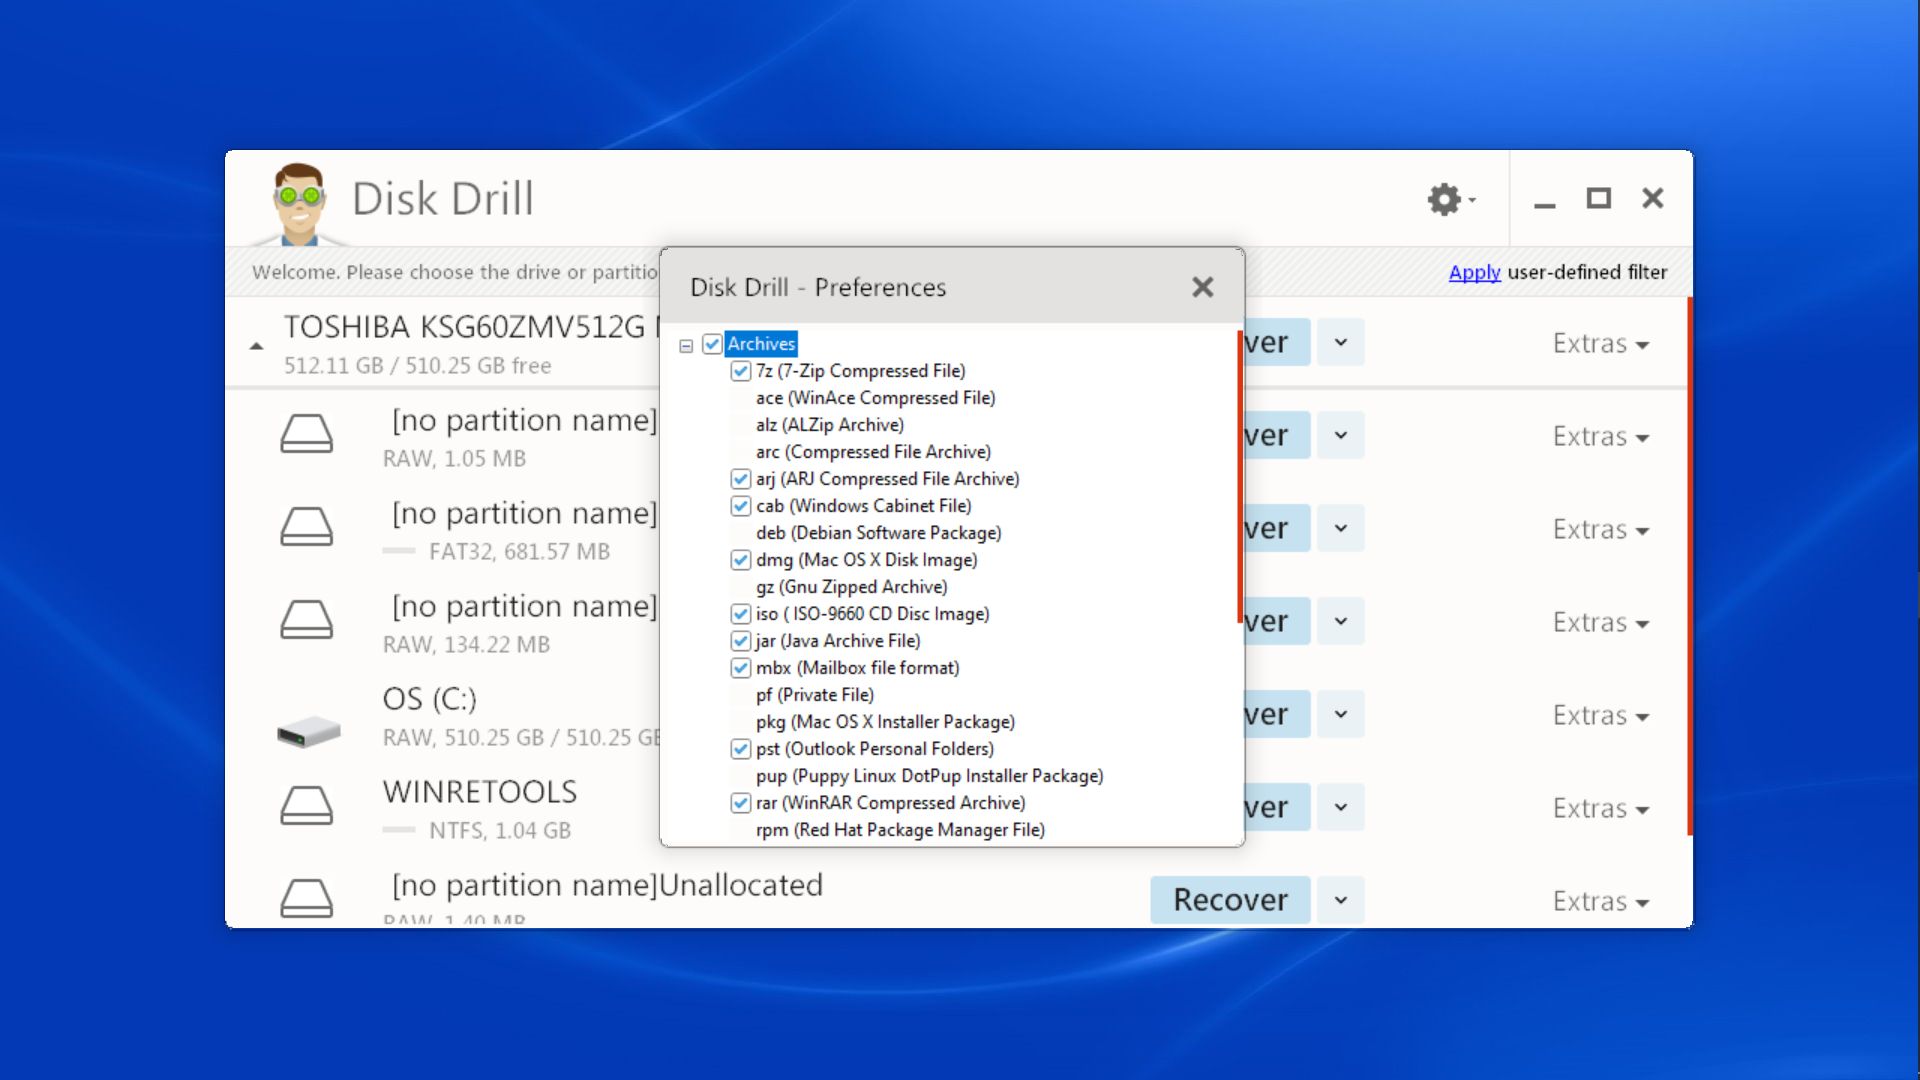This screenshot has width=1920, height=1080.
Task: Select gz (Gnu Zipped Archive) entry
Action: coord(851,587)
